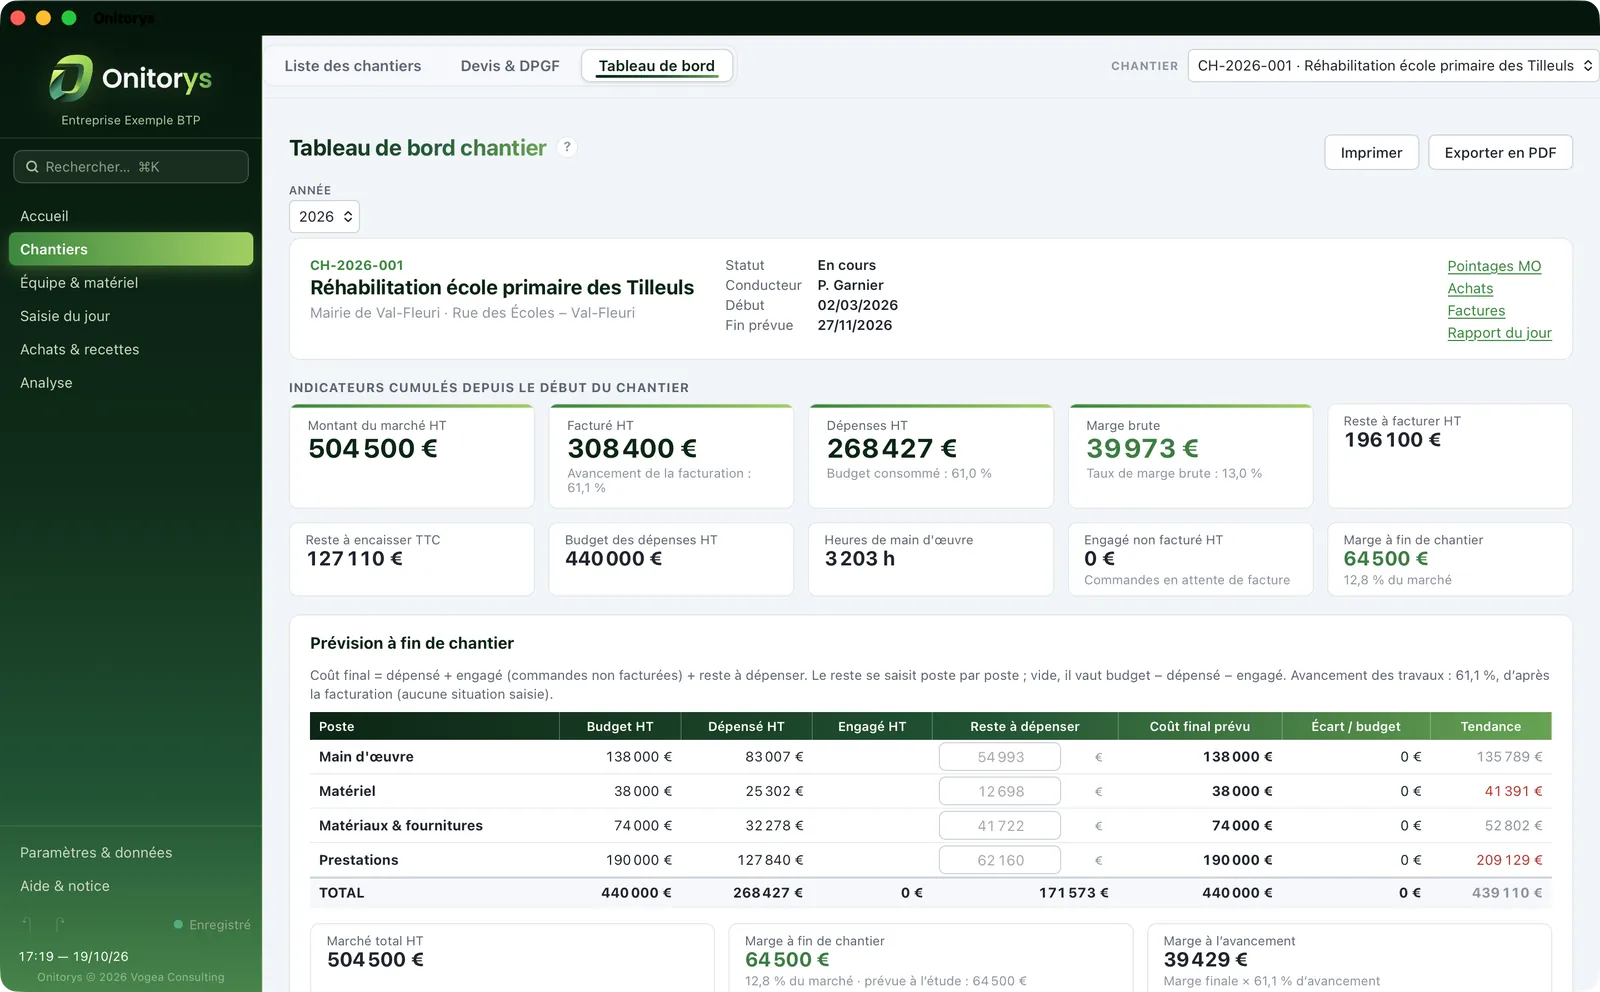Screen dimensions: 1600x992
Task: Click Reste à encaisser TTC card
Action: (x=412, y=559)
